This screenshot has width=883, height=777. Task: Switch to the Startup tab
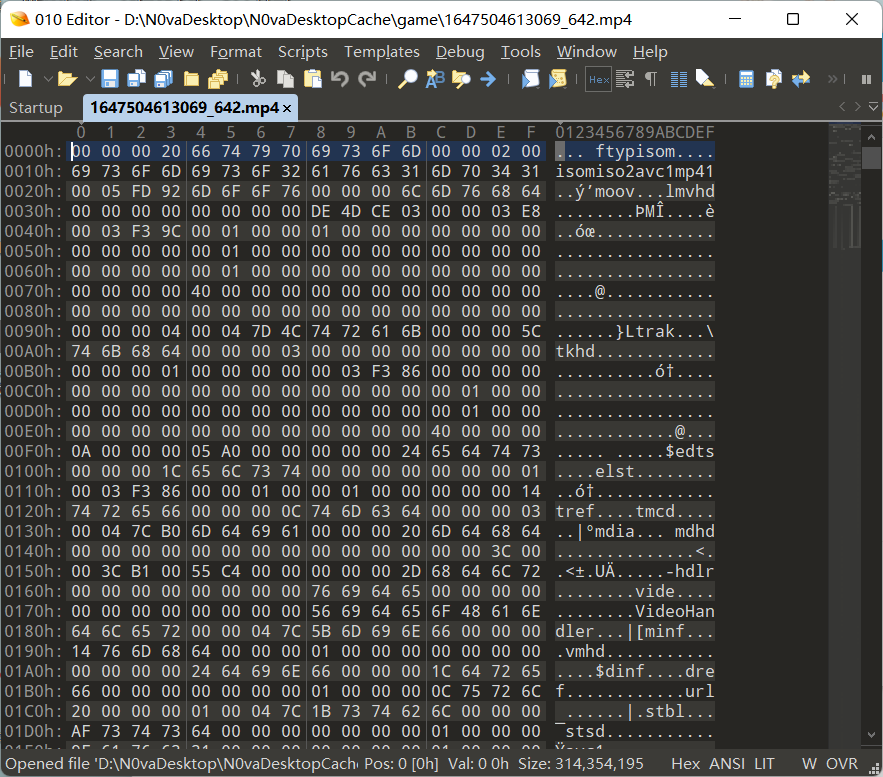[36, 108]
